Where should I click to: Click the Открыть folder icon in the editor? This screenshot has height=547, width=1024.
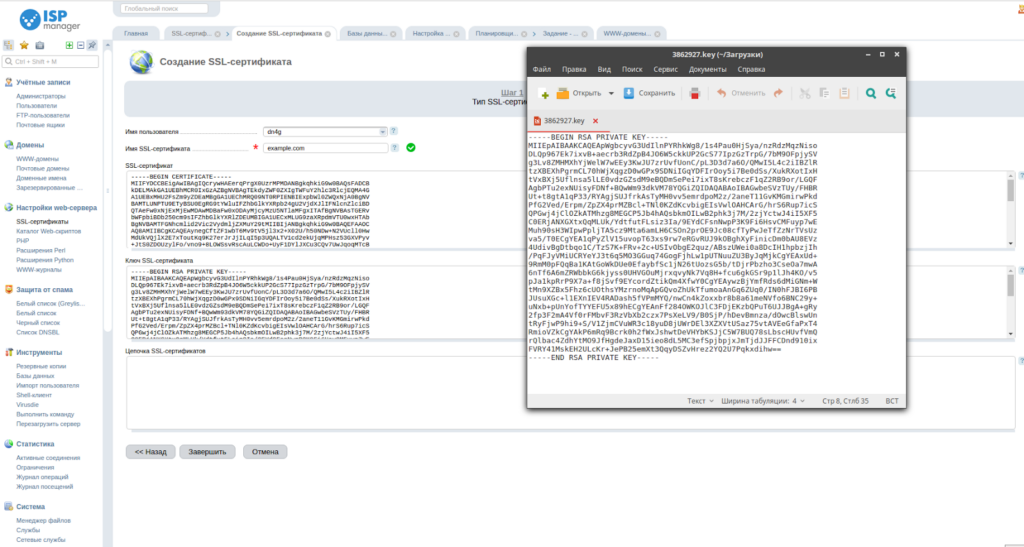(x=563, y=93)
